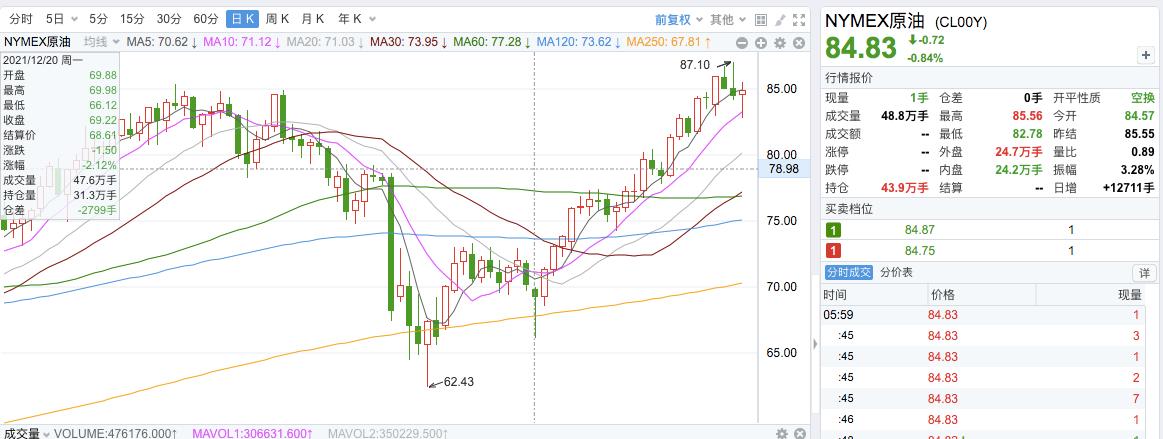The width and height of the screenshot is (1163, 439).
Task: Expand the 其他 options dropdown
Action: click(726, 19)
